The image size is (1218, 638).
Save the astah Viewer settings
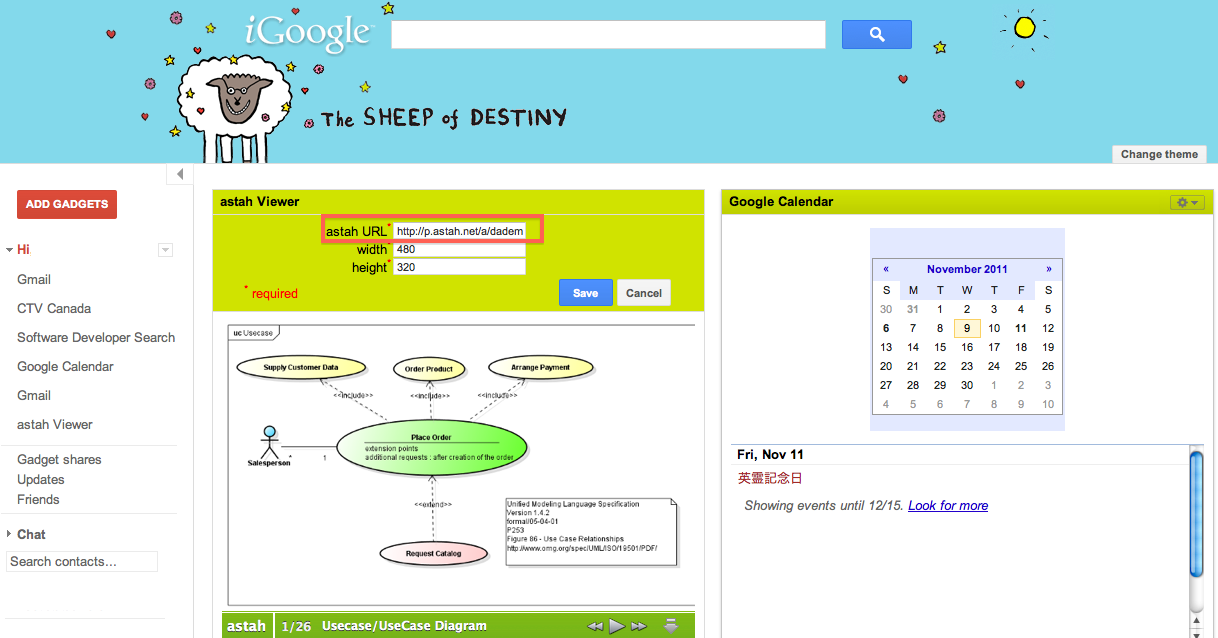(x=585, y=293)
